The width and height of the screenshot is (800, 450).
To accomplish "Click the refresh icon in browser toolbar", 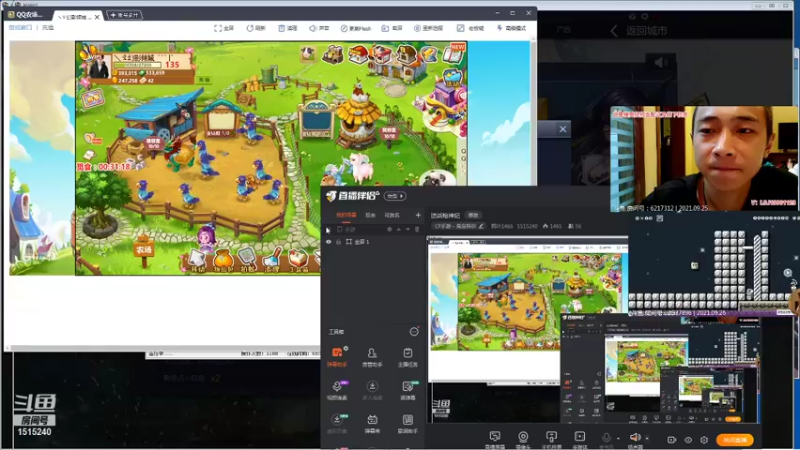I will (x=249, y=28).
